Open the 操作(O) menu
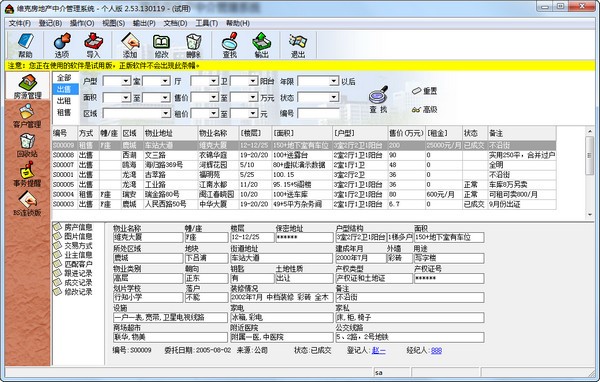Screen dimensions: 600x382 coord(82,23)
